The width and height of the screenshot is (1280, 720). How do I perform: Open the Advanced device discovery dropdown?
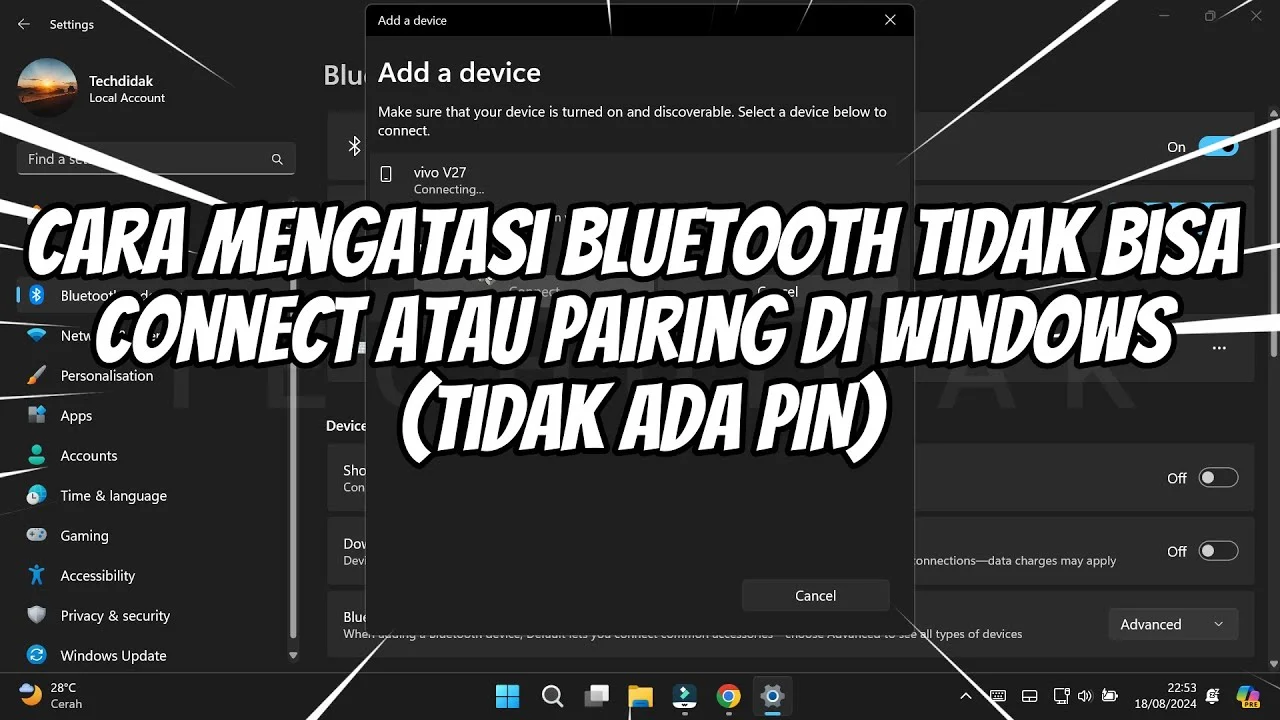click(1173, 624)
